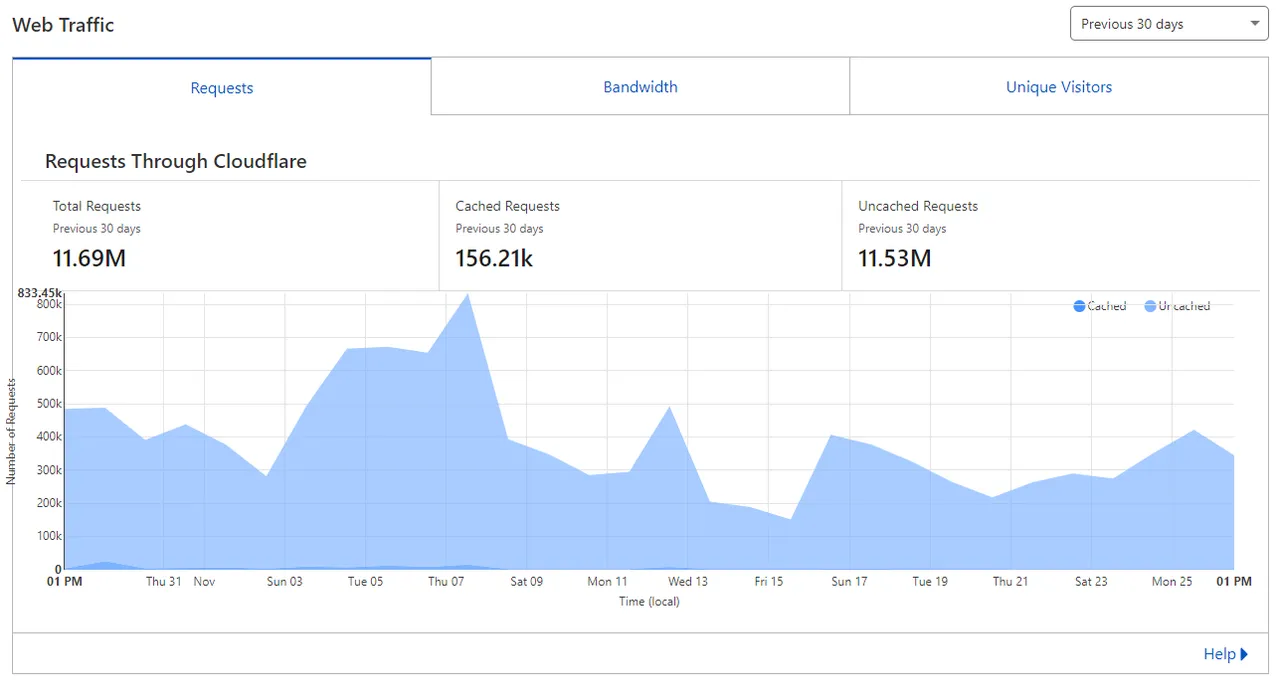Click the Wed 13 spike on the chart
Viewport: 1280px width, 681px height.
click(669, 407)
